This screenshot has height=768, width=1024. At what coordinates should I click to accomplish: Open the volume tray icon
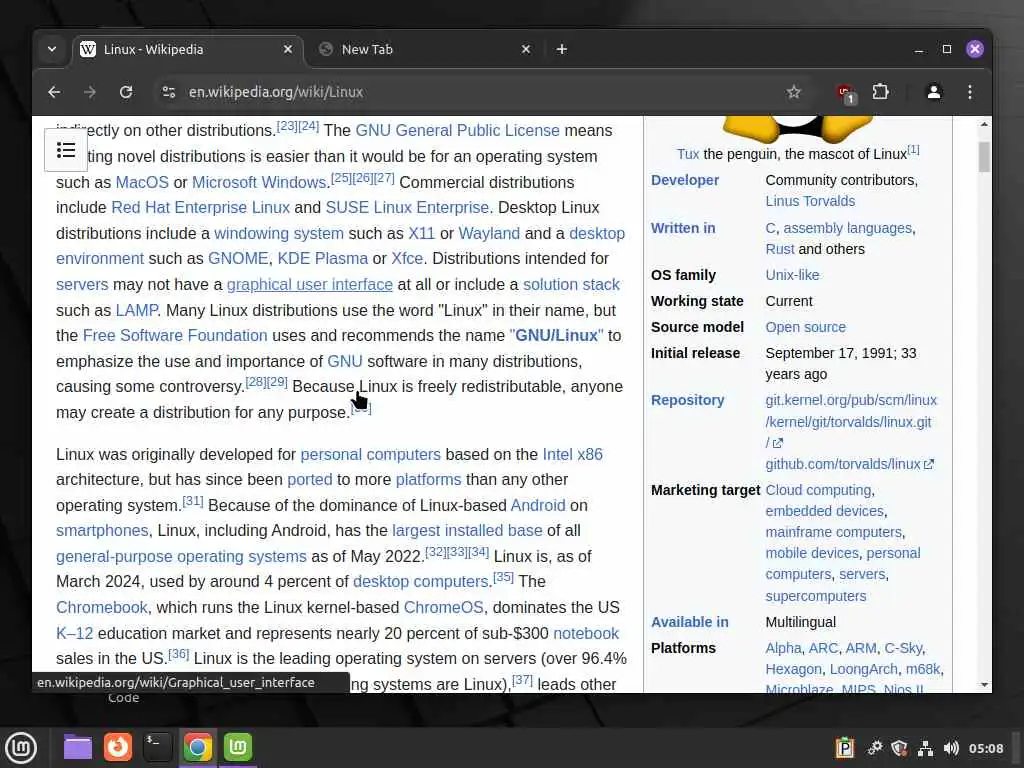pyautogui.click(x=951, y=748)
